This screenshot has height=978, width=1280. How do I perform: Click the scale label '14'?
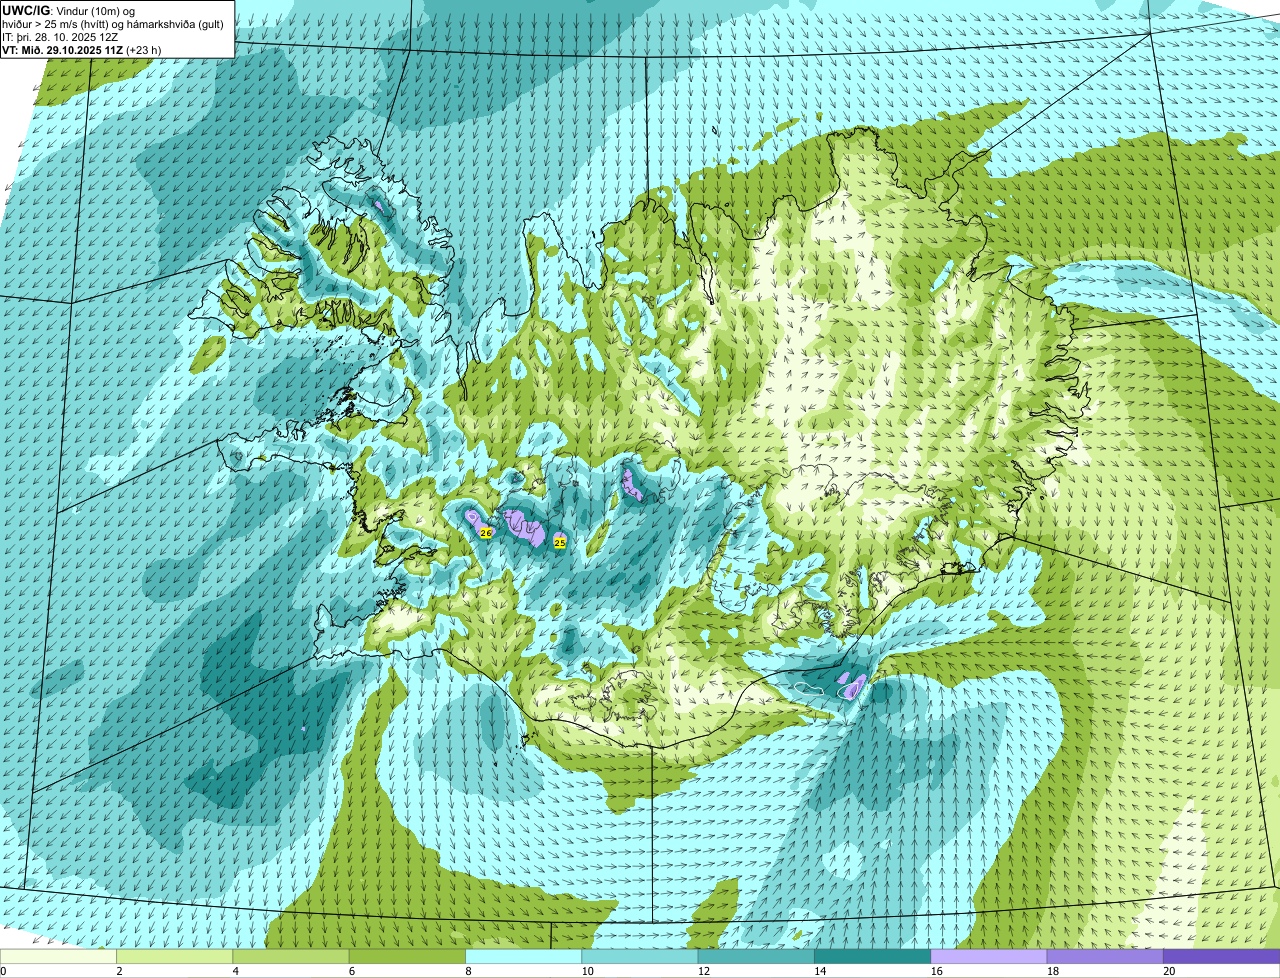(819, 971)
